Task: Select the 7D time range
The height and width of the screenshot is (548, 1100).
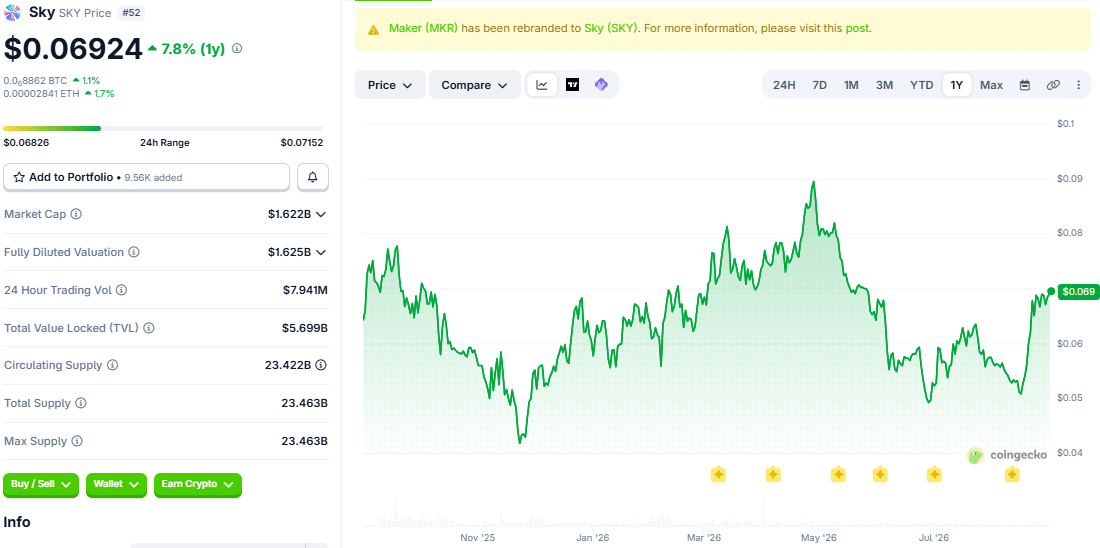Action: [819, 85]
